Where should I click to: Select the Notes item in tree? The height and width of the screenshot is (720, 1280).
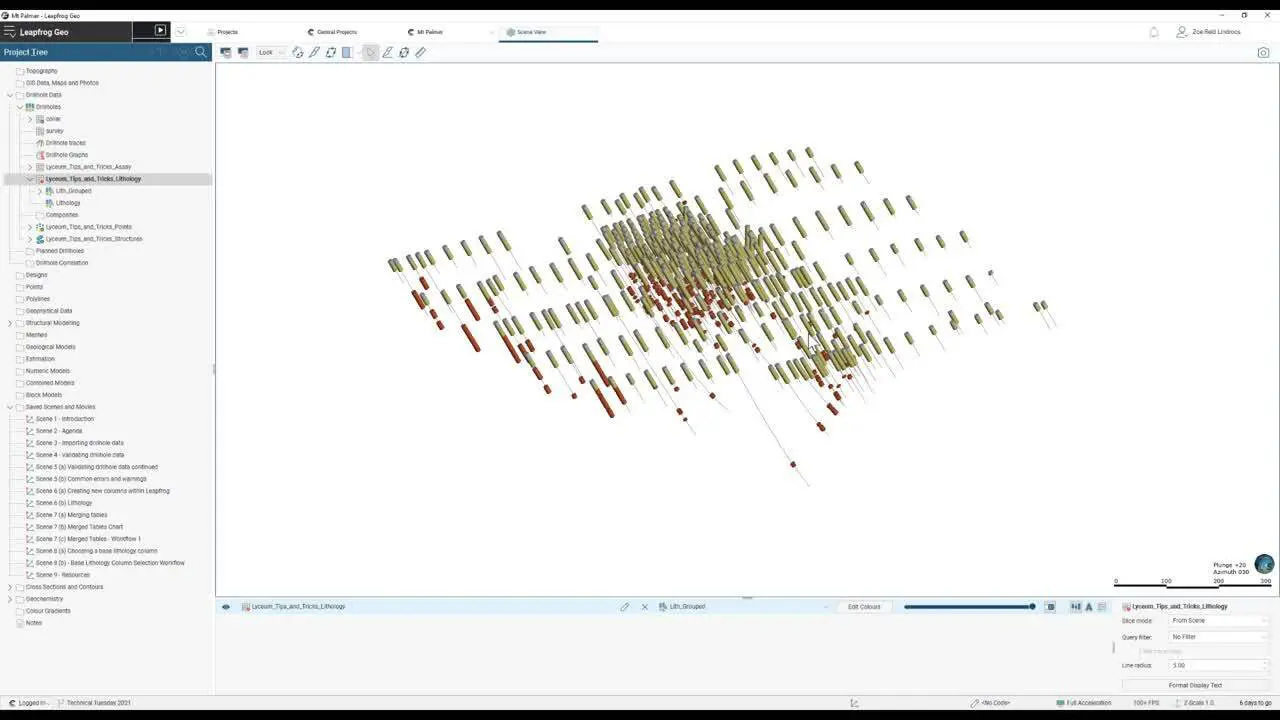[34, 623]
